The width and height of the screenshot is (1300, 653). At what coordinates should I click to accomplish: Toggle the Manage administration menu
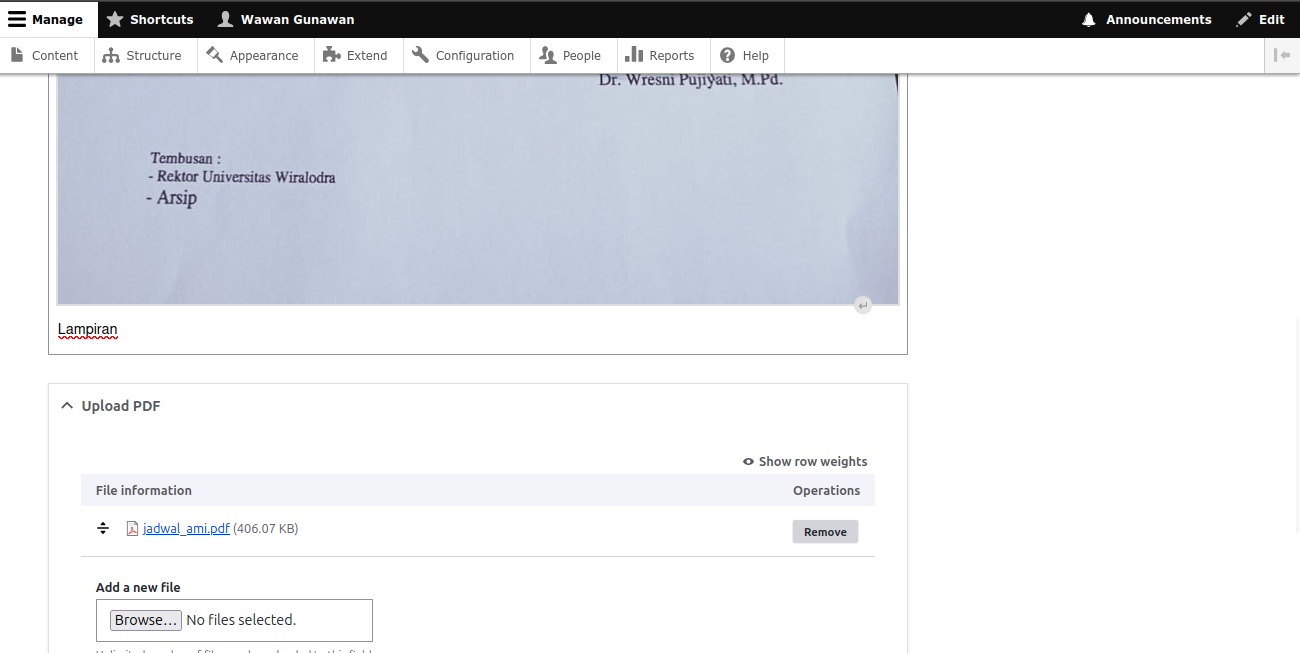[x=46, y=19]
